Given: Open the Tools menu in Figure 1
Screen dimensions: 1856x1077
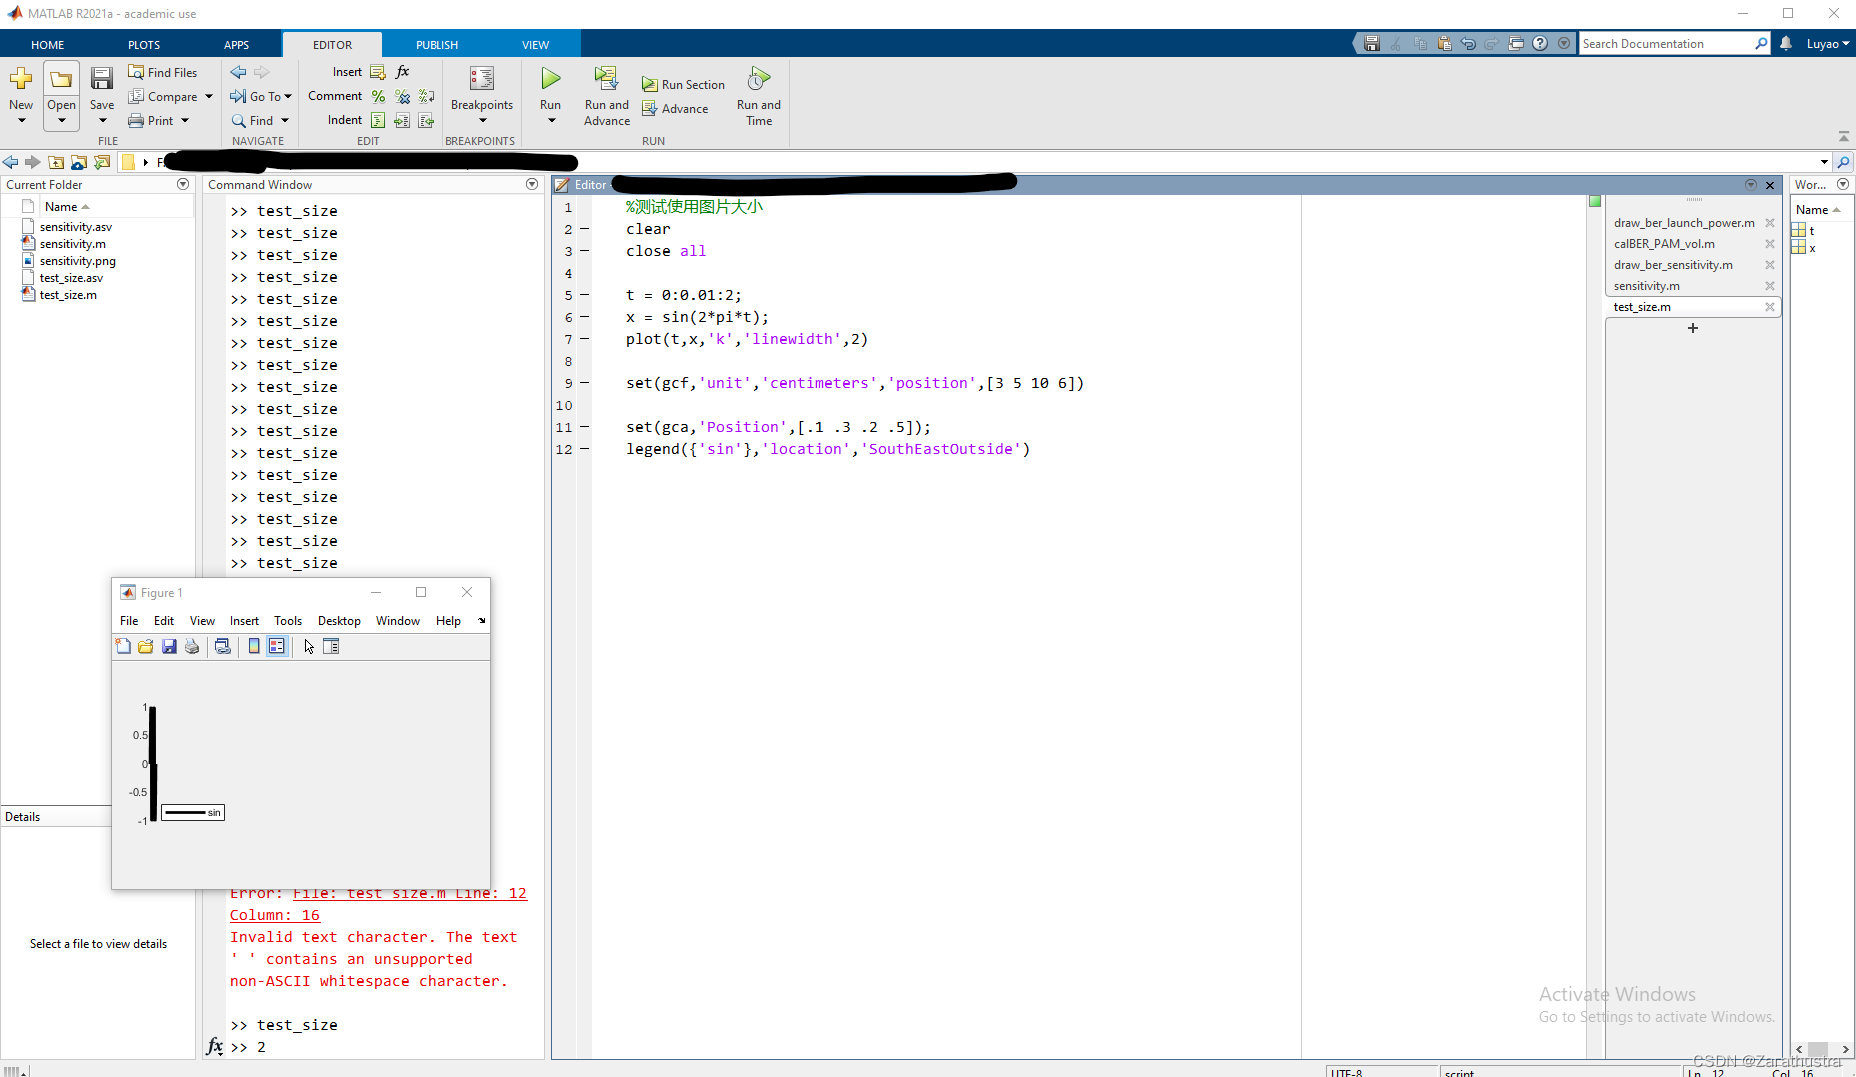Looking at the screenshot, I should tap(288, 621).
